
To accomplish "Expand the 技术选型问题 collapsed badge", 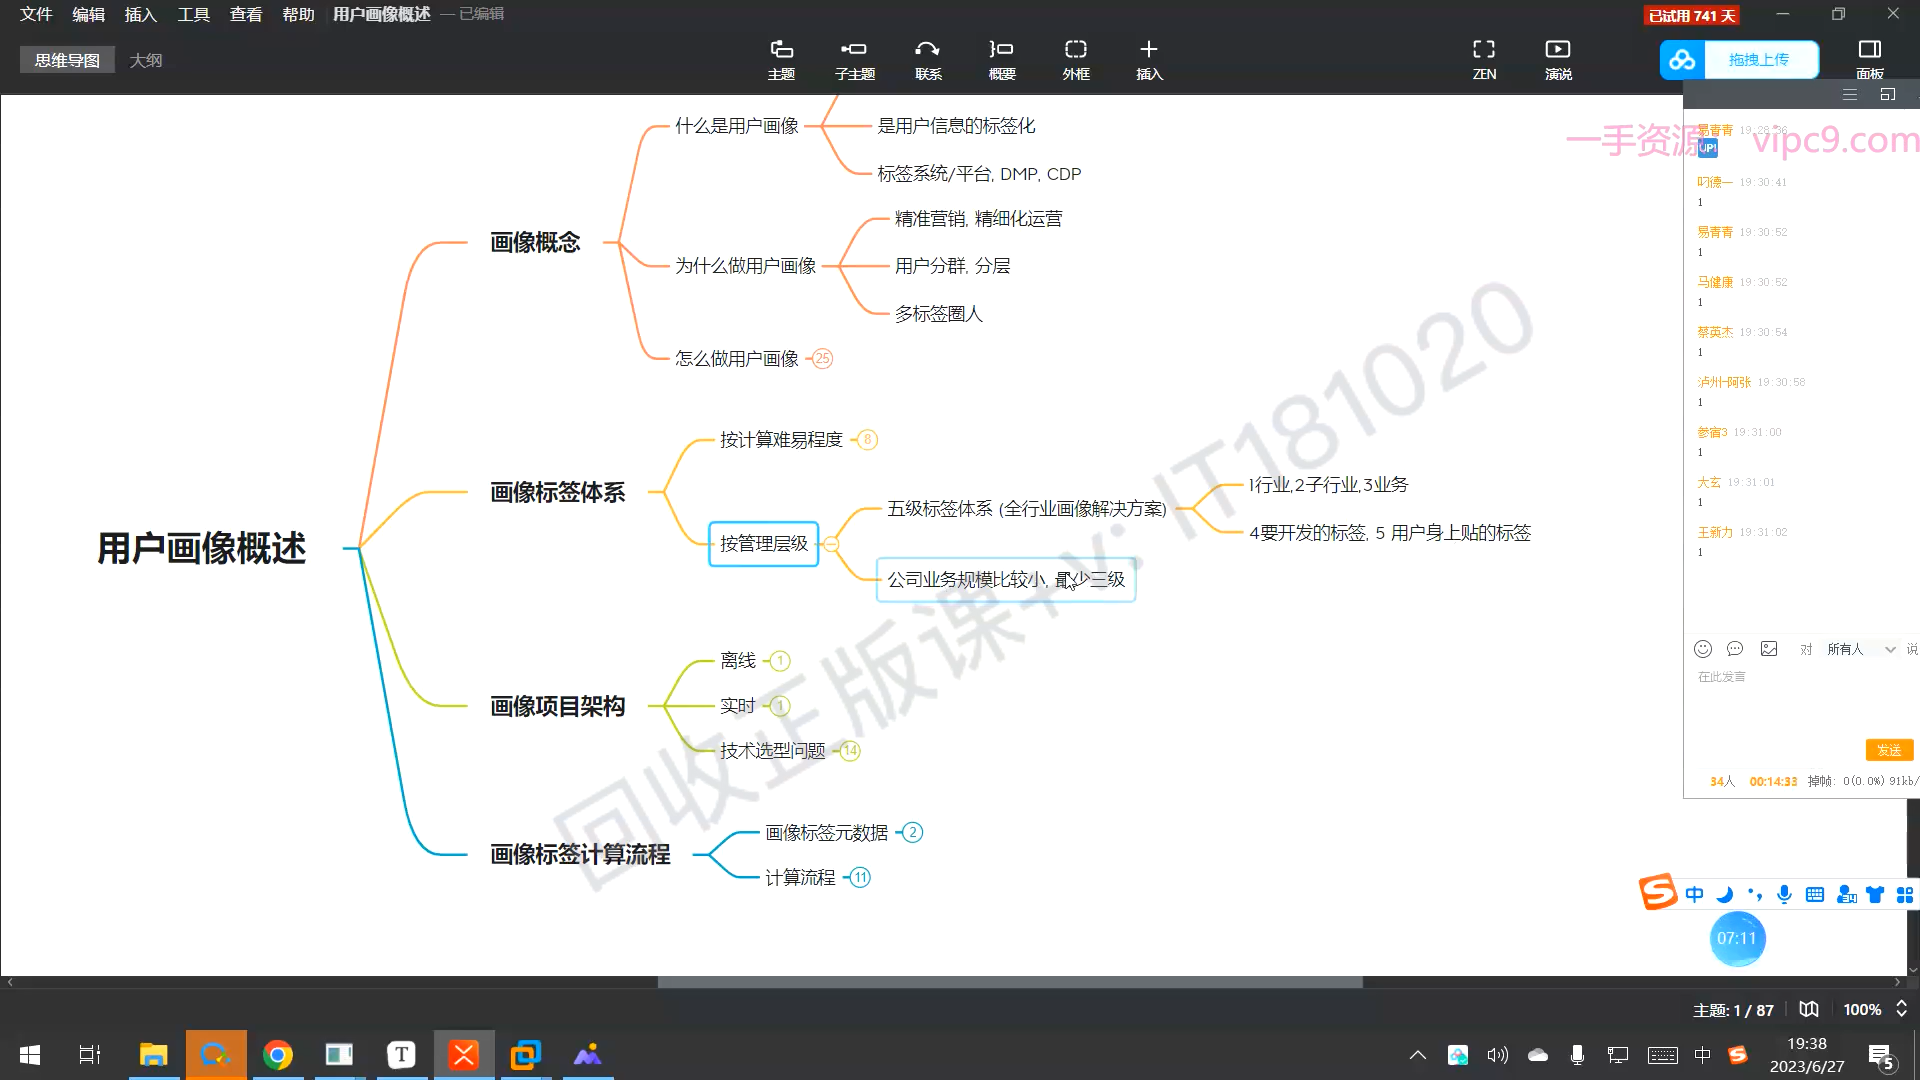I will (x=850, y=751).
